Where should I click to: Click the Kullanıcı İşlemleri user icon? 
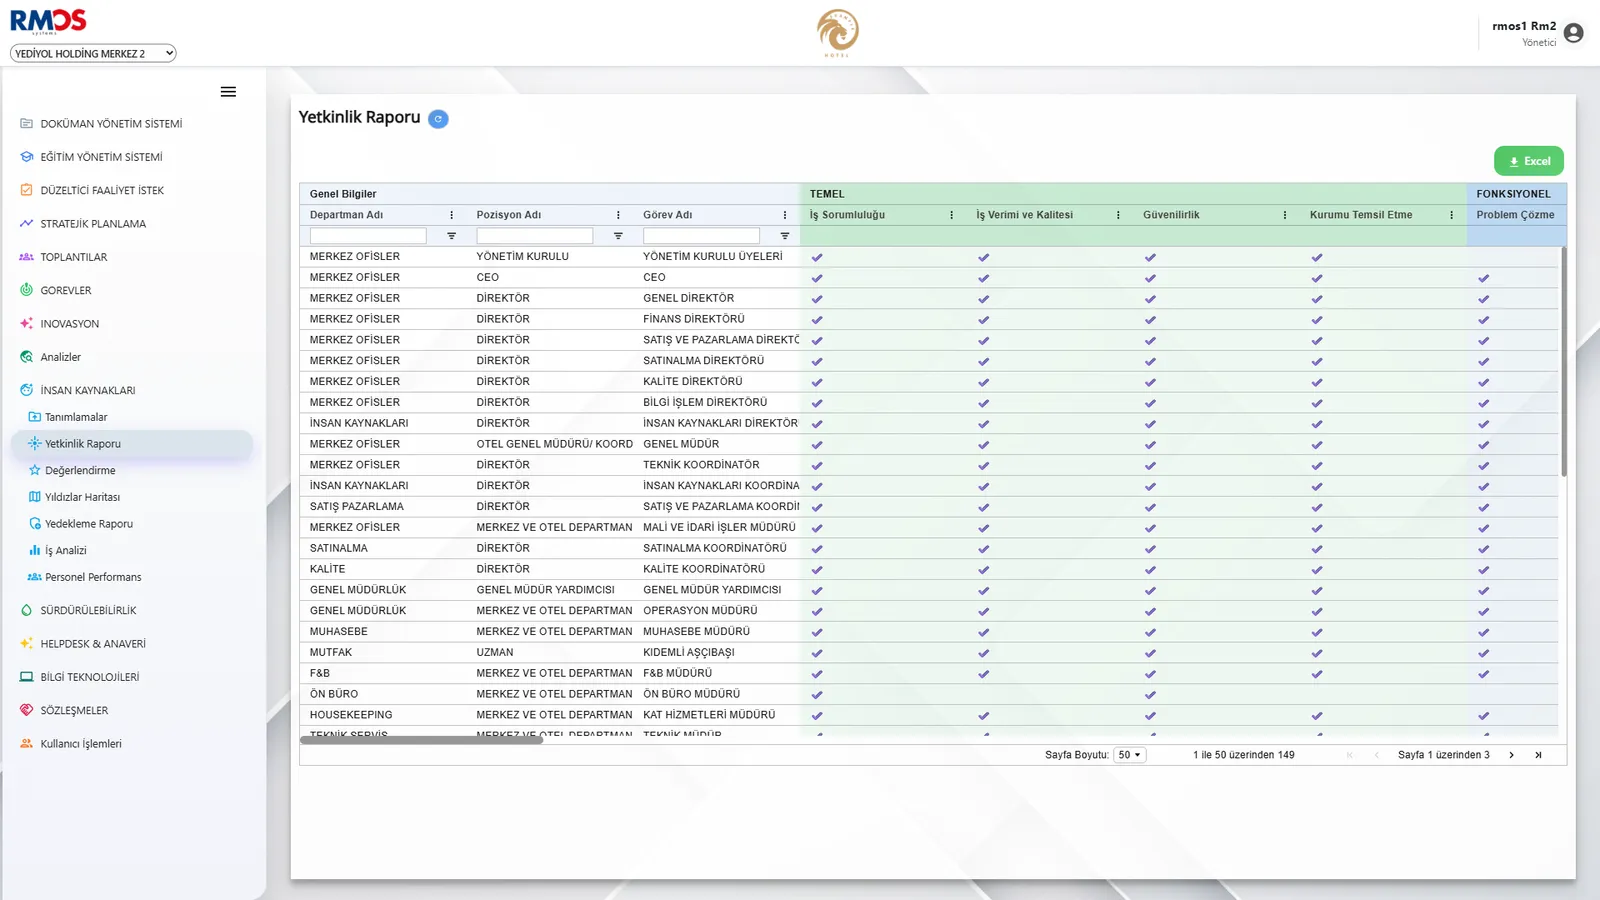tap(27, 744)
